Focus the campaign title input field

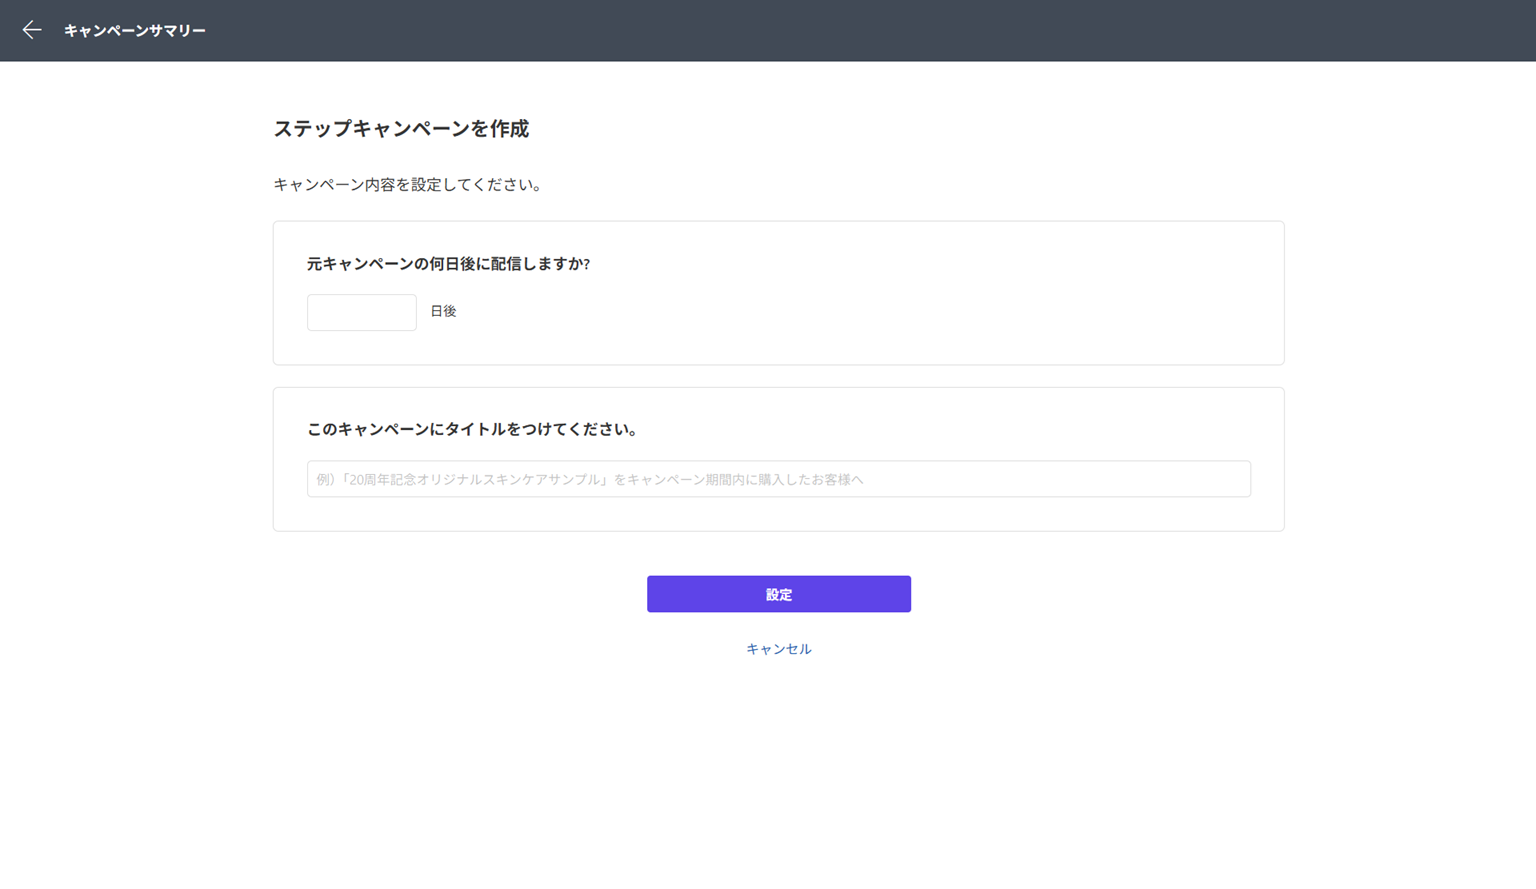[x=778, y=479]
